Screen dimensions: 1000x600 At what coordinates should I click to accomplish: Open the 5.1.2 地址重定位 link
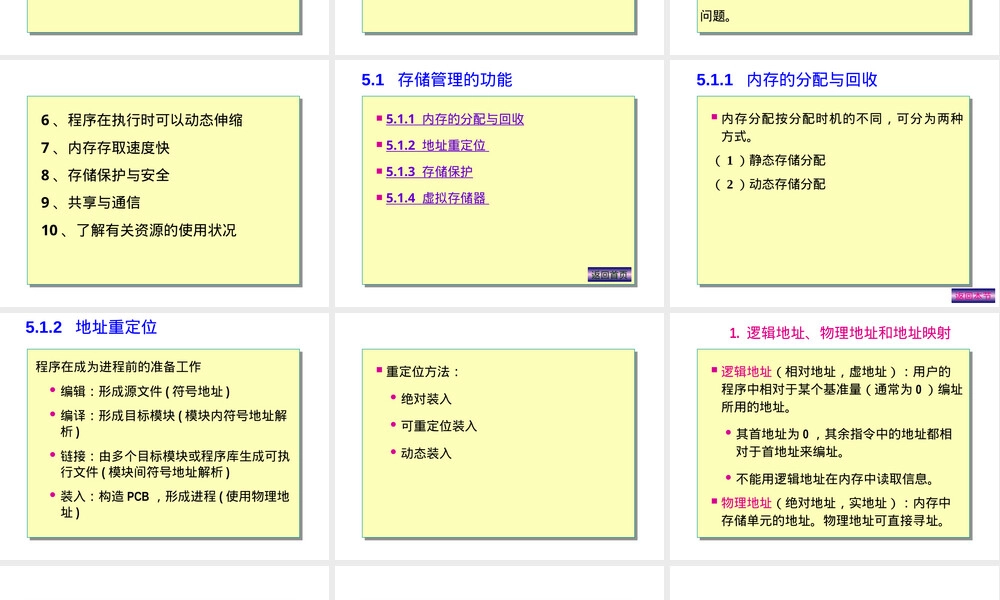tap(437, 145)
